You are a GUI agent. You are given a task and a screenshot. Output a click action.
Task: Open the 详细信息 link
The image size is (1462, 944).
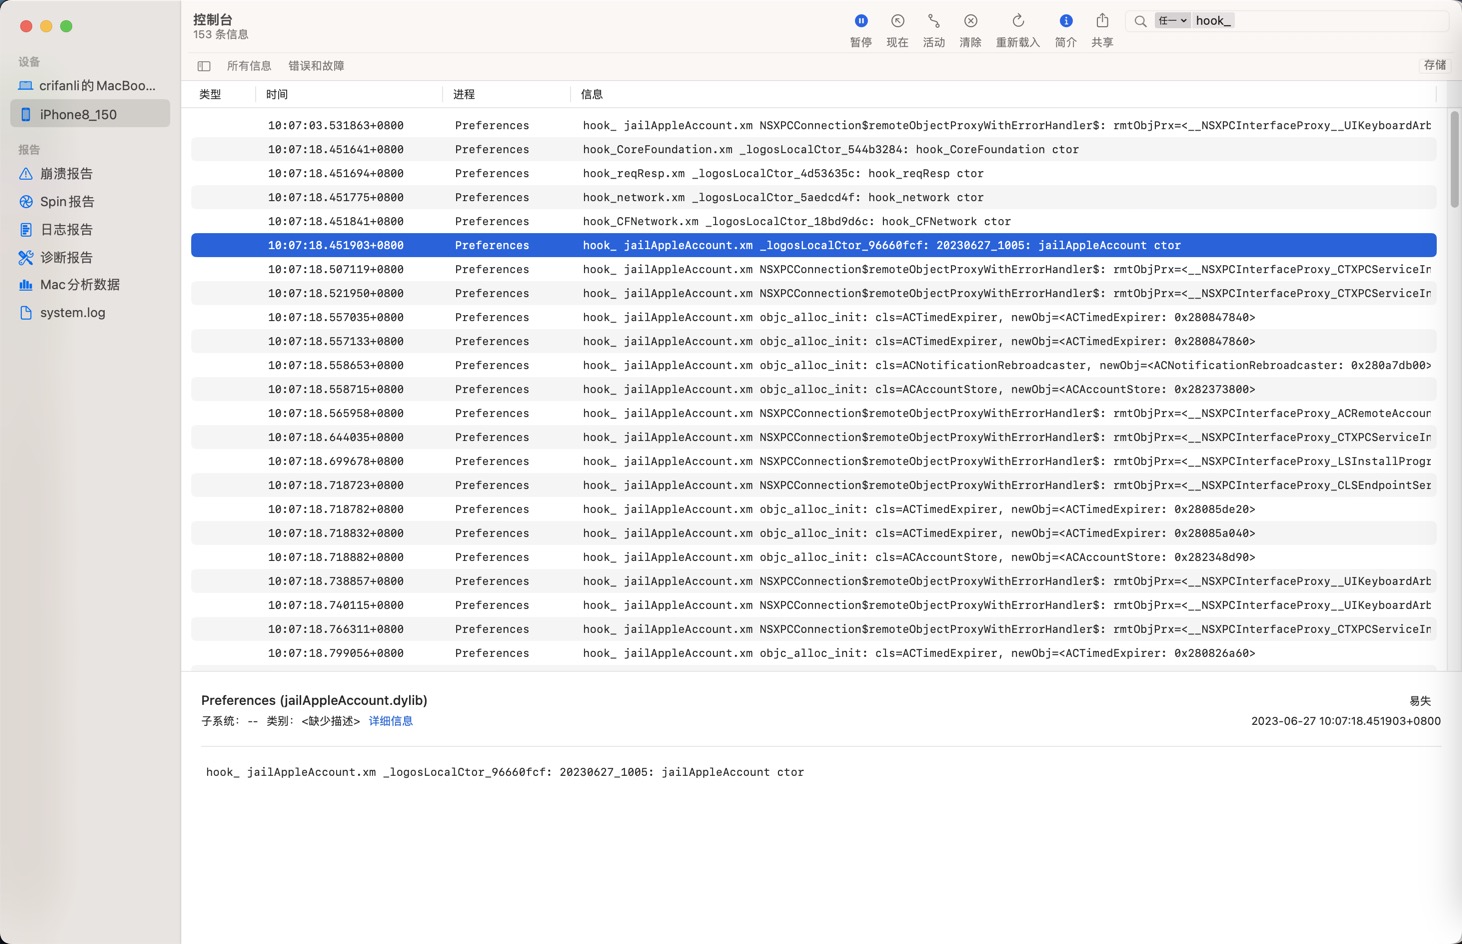point(391,721)
